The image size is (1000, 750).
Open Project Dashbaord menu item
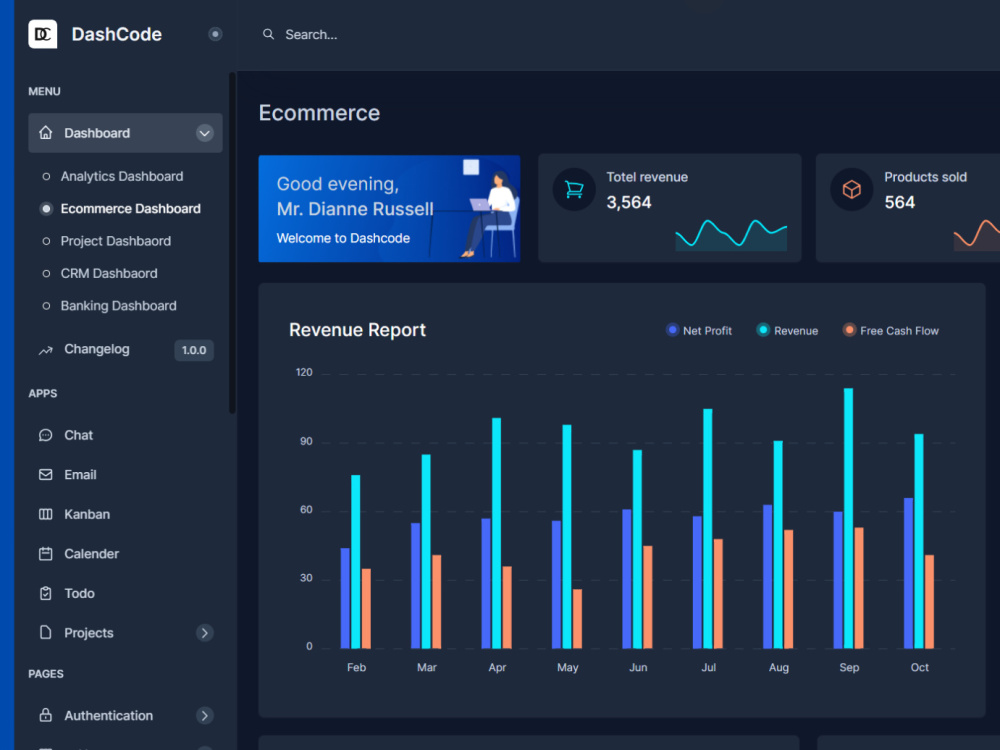pyautogui.click(x=115, y=241)
